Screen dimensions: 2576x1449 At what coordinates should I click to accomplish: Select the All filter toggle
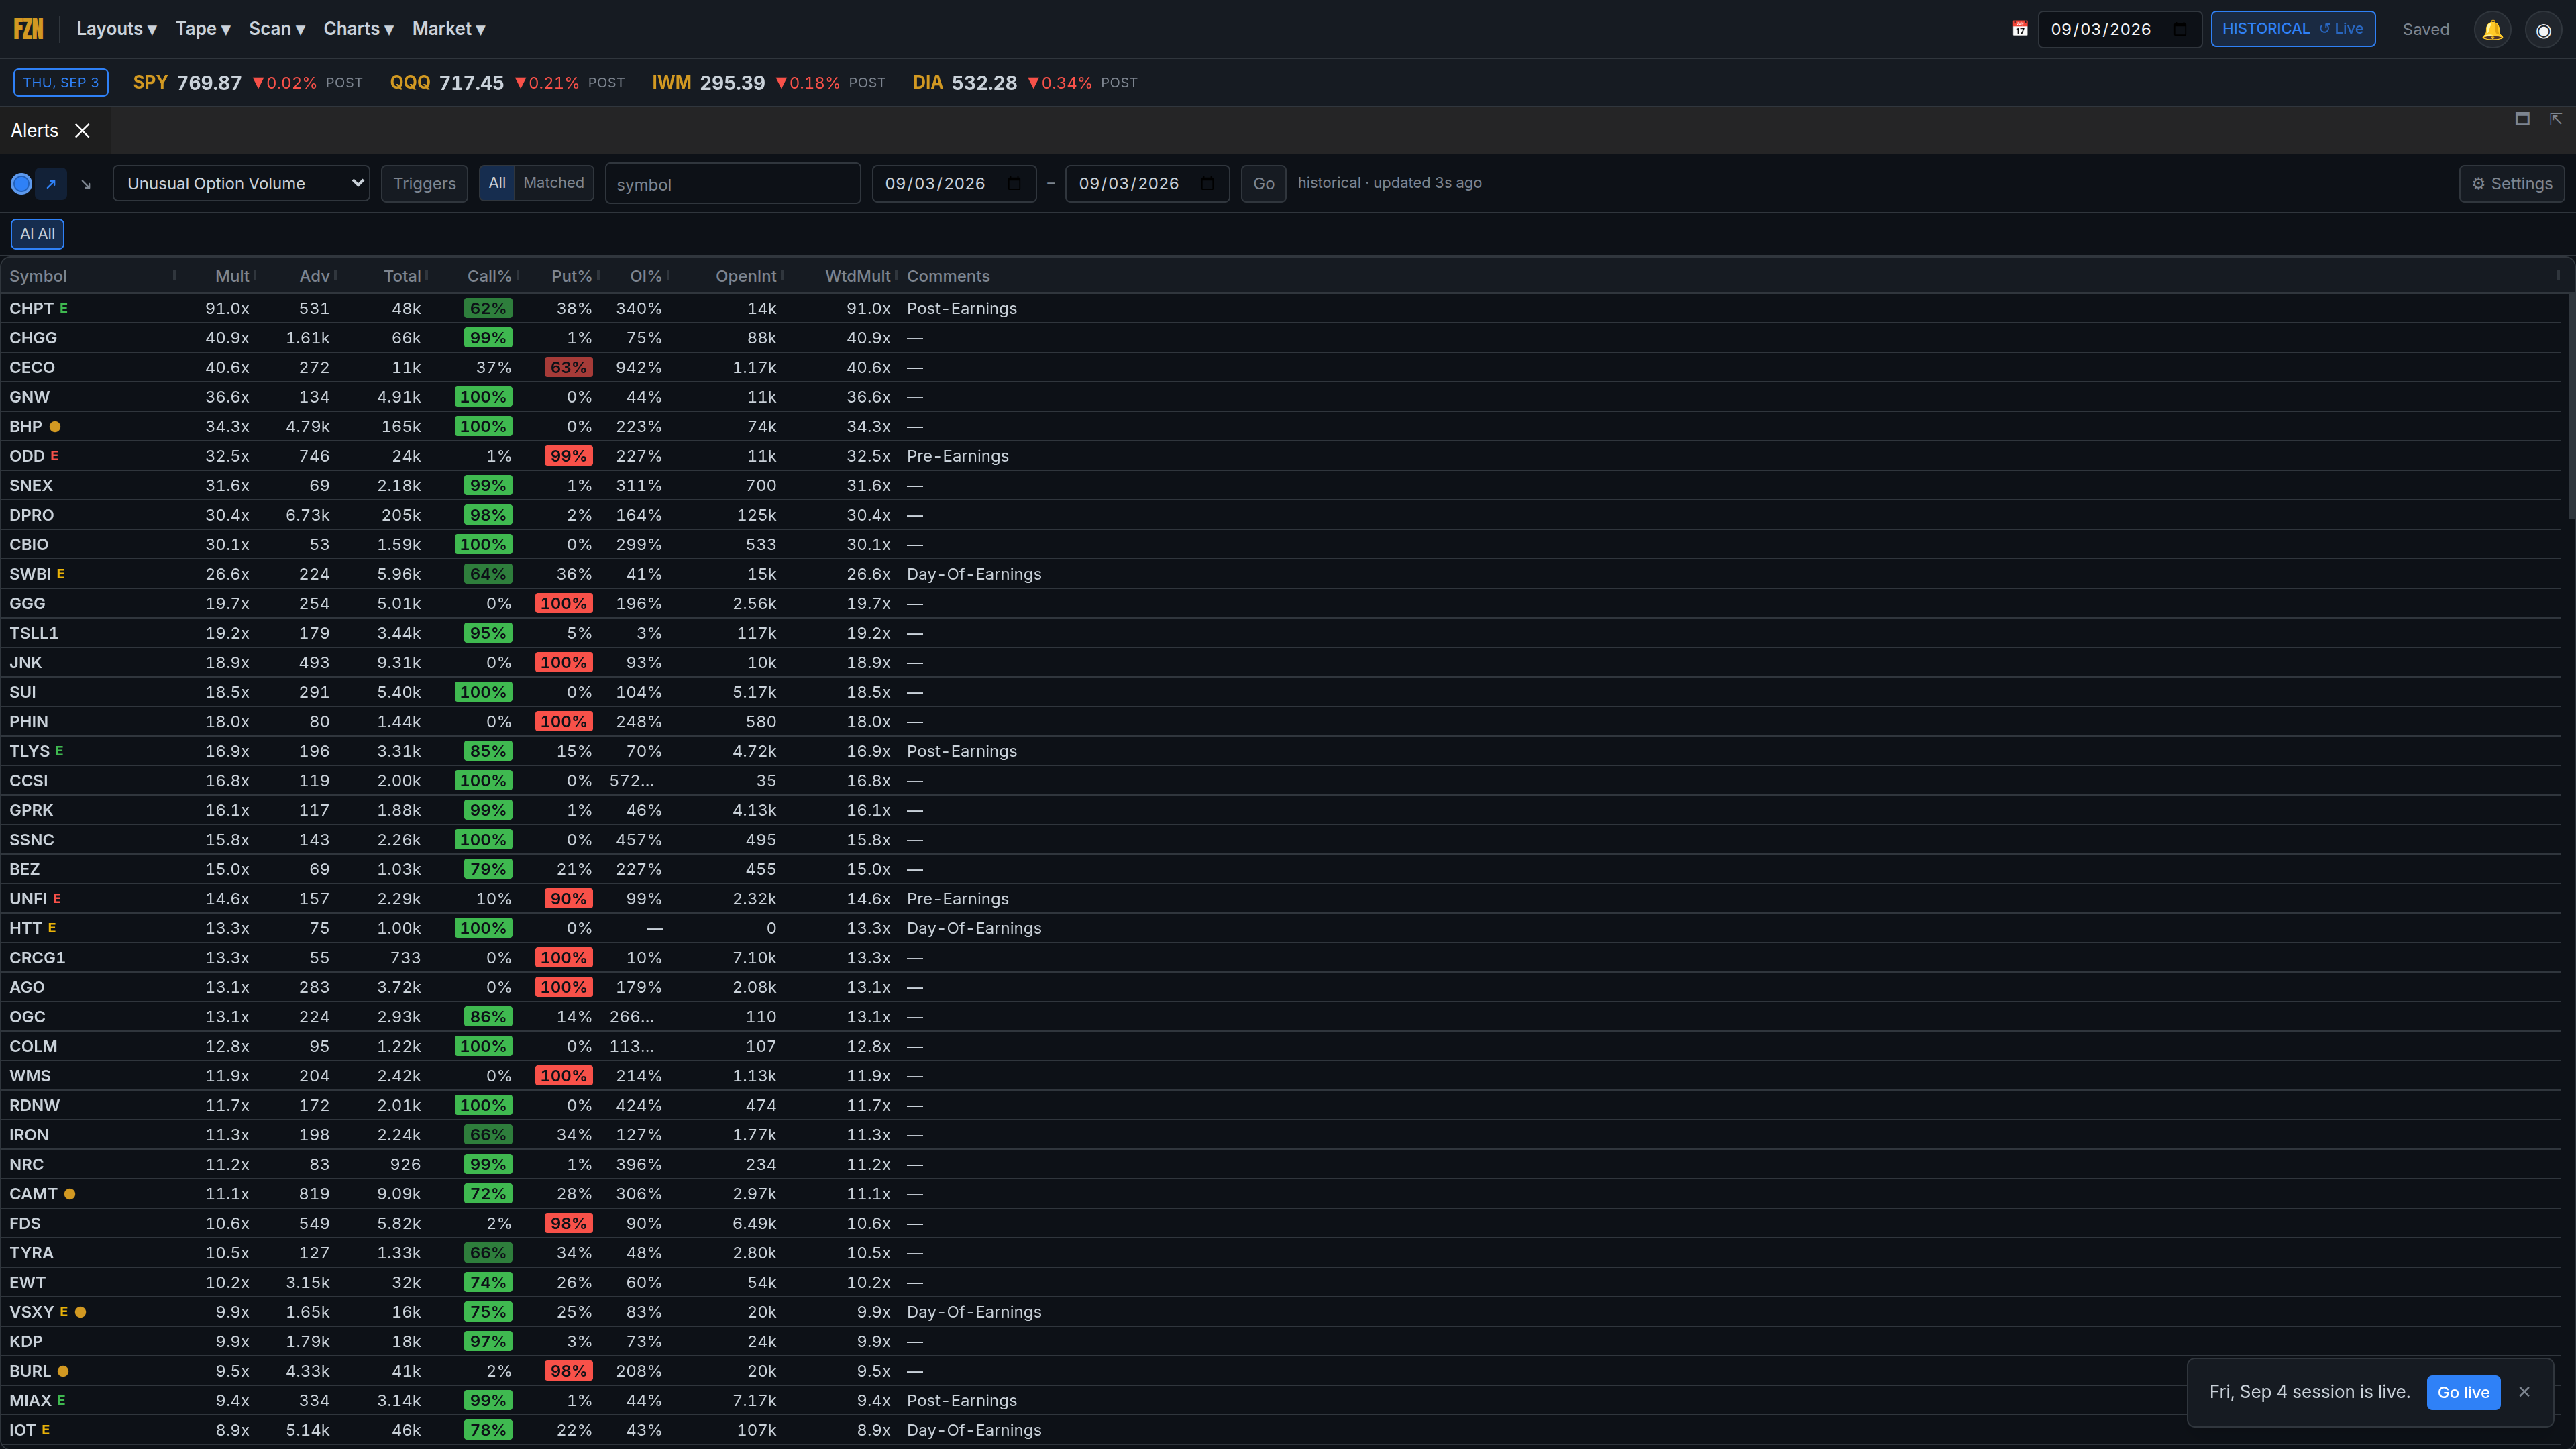[497, 183]
